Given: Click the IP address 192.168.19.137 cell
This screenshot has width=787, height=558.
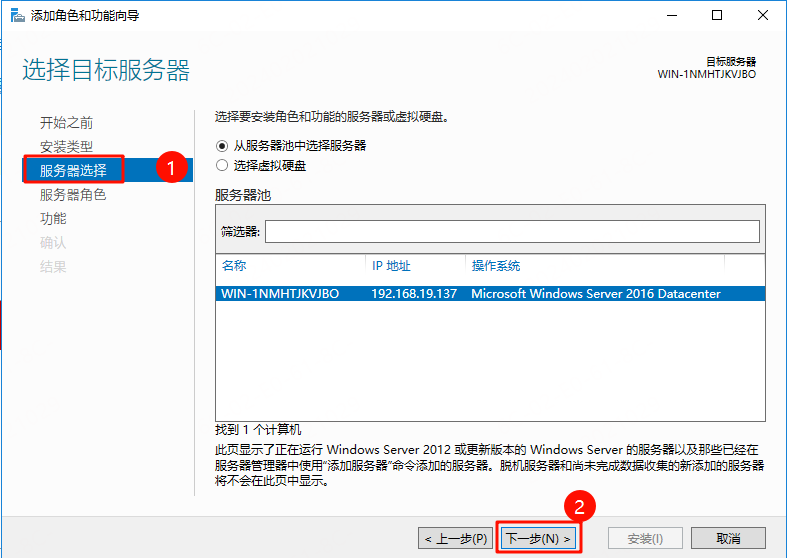Looking at the screenshot, I should (x=414, y=294).
